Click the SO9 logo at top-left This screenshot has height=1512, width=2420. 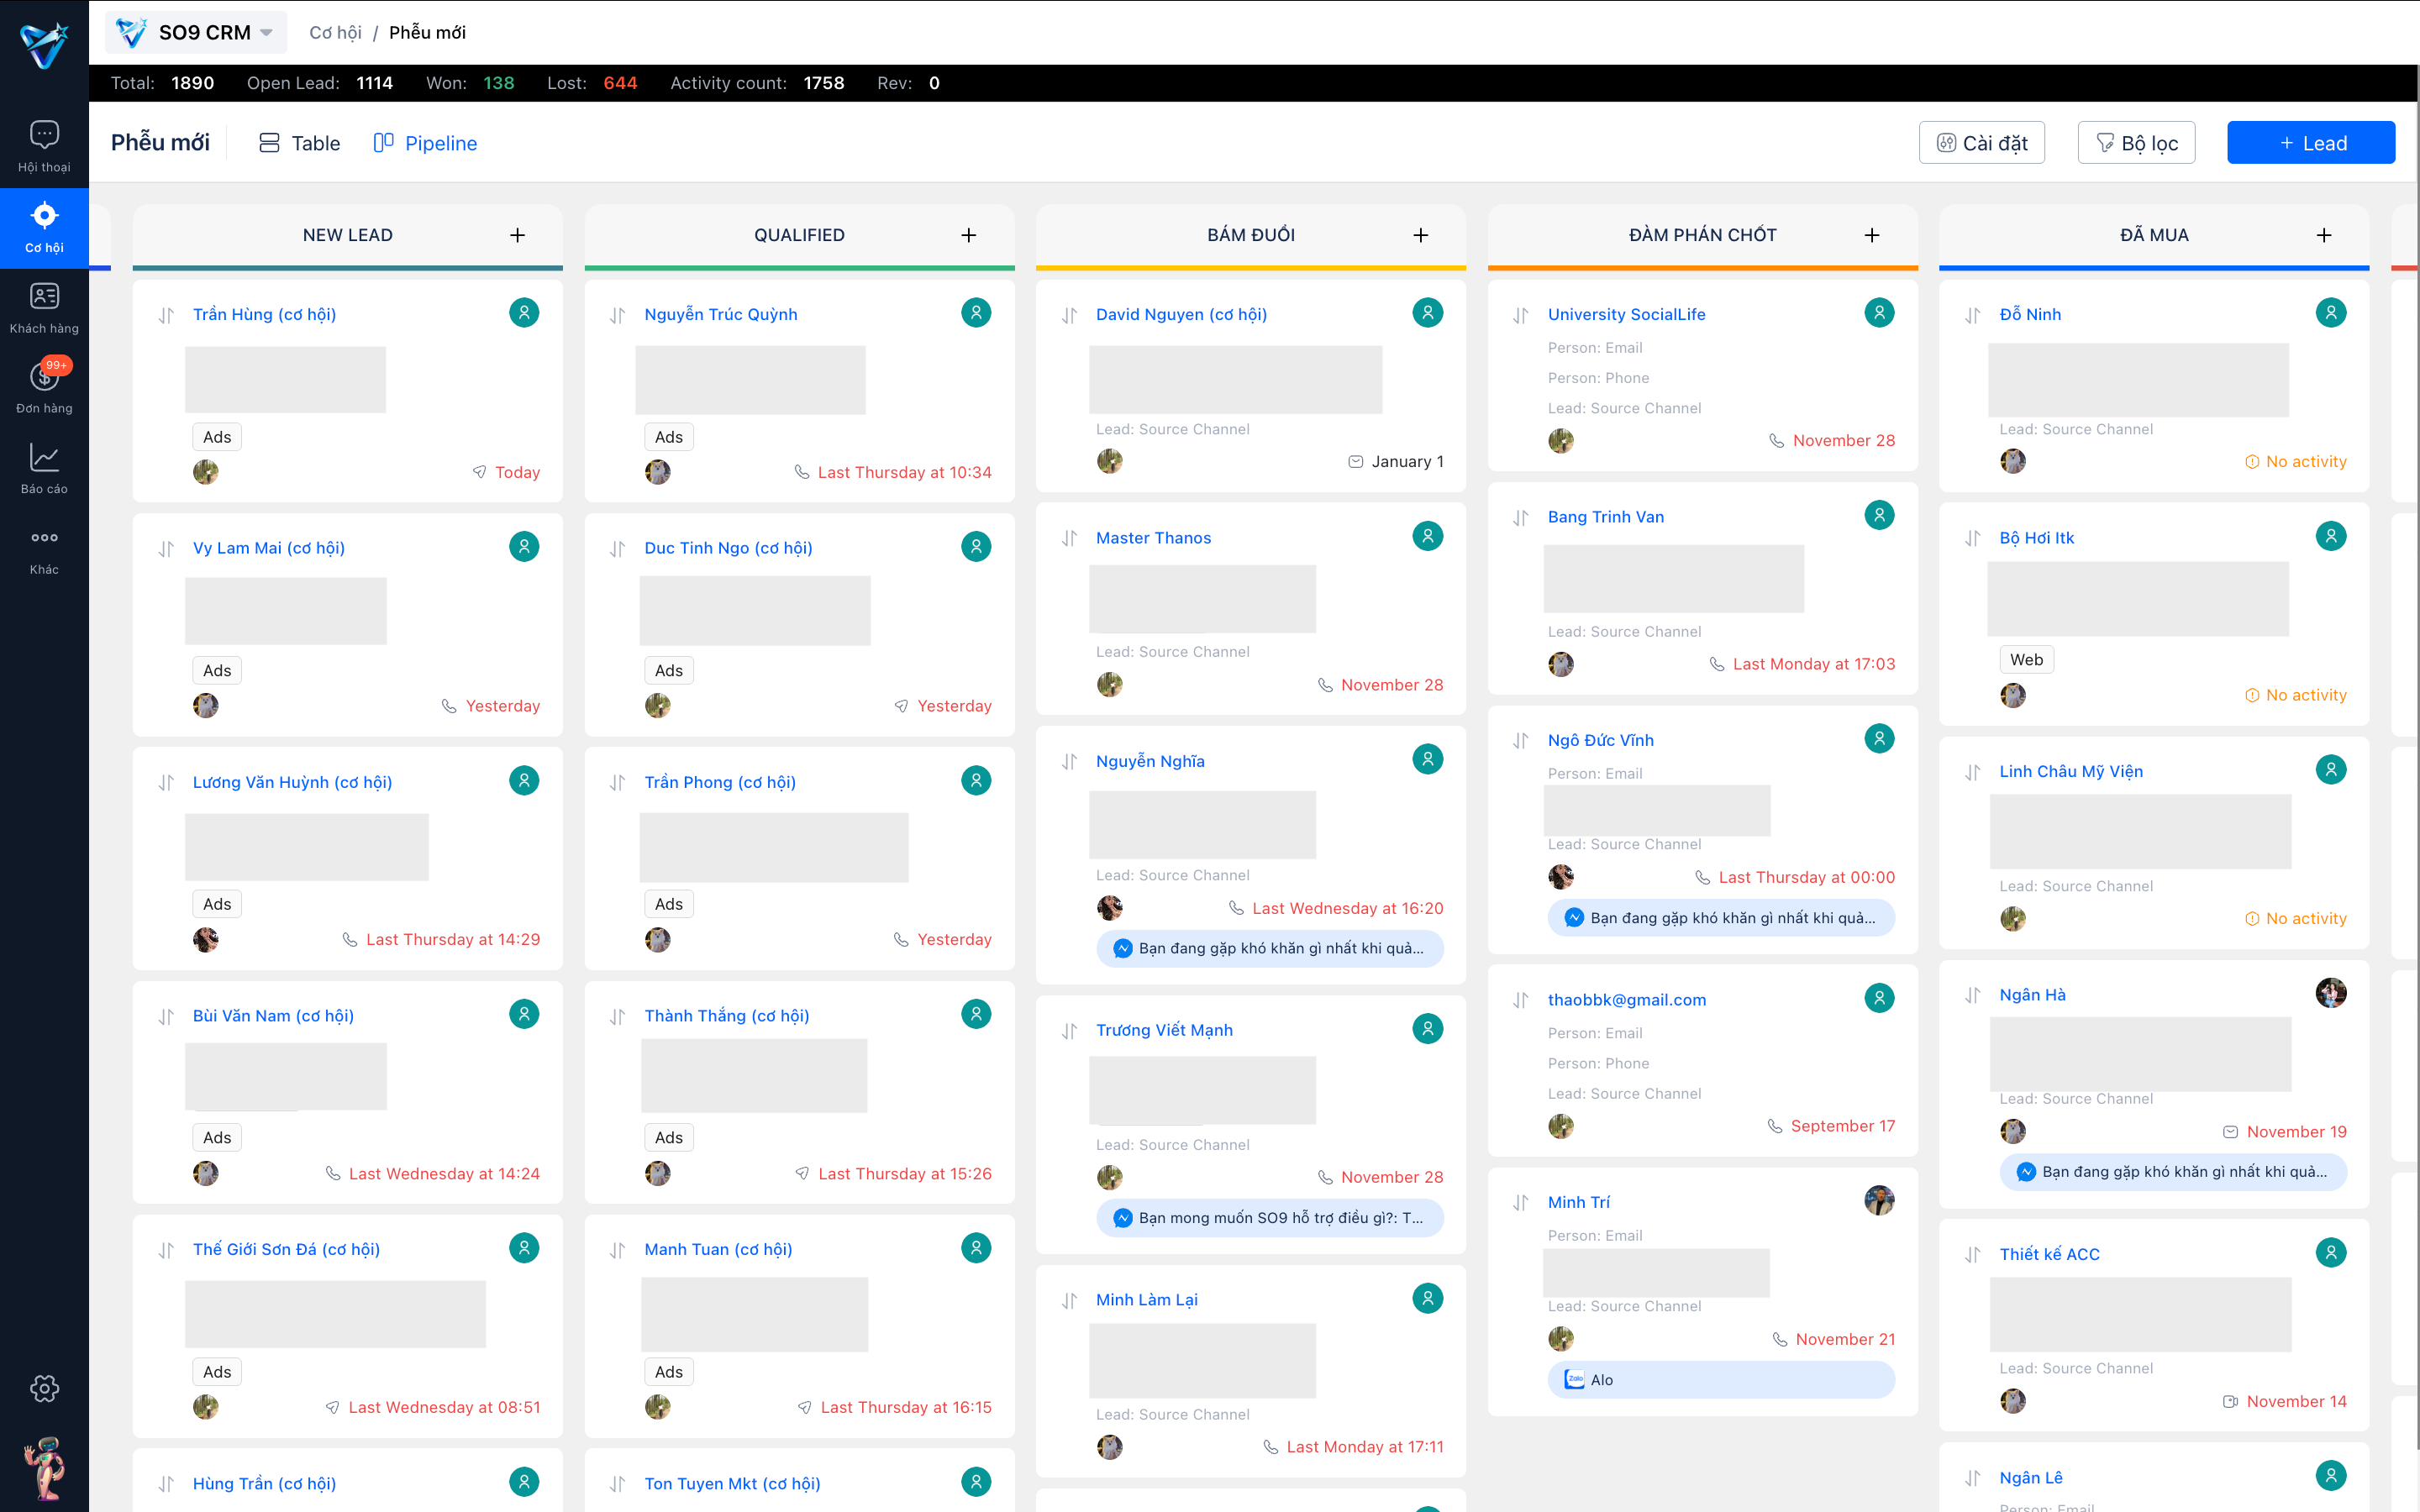coord(44,44)
